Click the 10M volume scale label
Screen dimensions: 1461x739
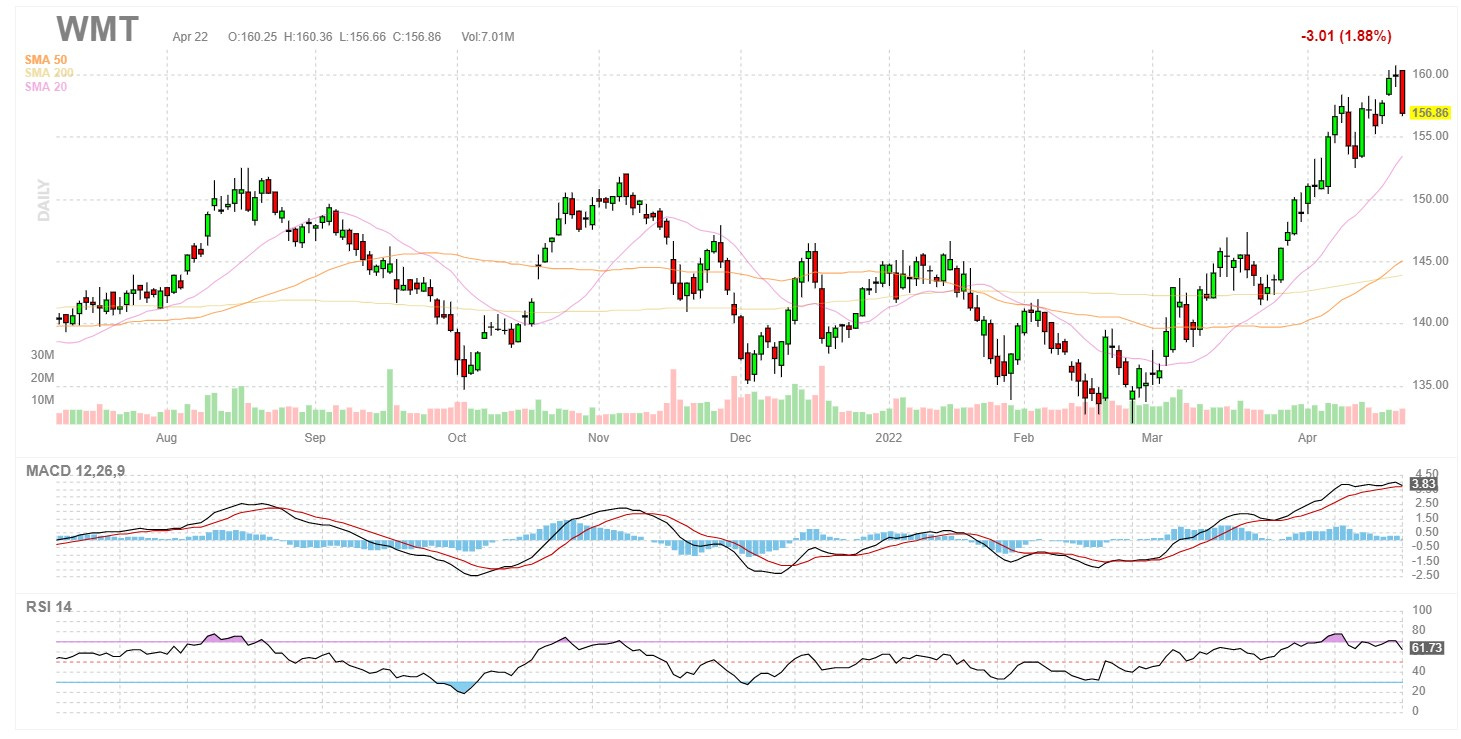[42, 400]
